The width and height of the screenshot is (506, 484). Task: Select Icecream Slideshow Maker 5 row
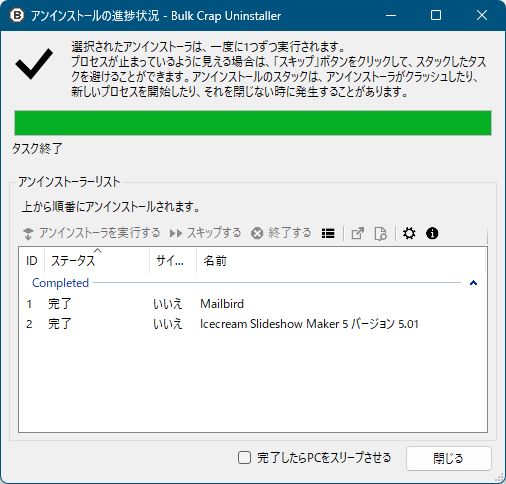[x=253, y=324]
